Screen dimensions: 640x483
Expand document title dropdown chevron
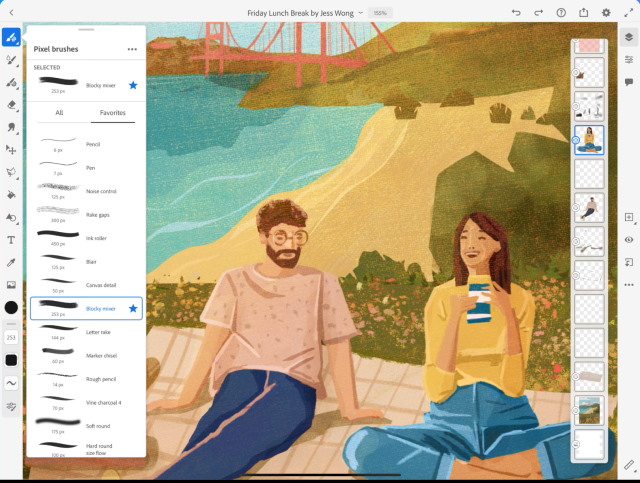tap(361, 13)
